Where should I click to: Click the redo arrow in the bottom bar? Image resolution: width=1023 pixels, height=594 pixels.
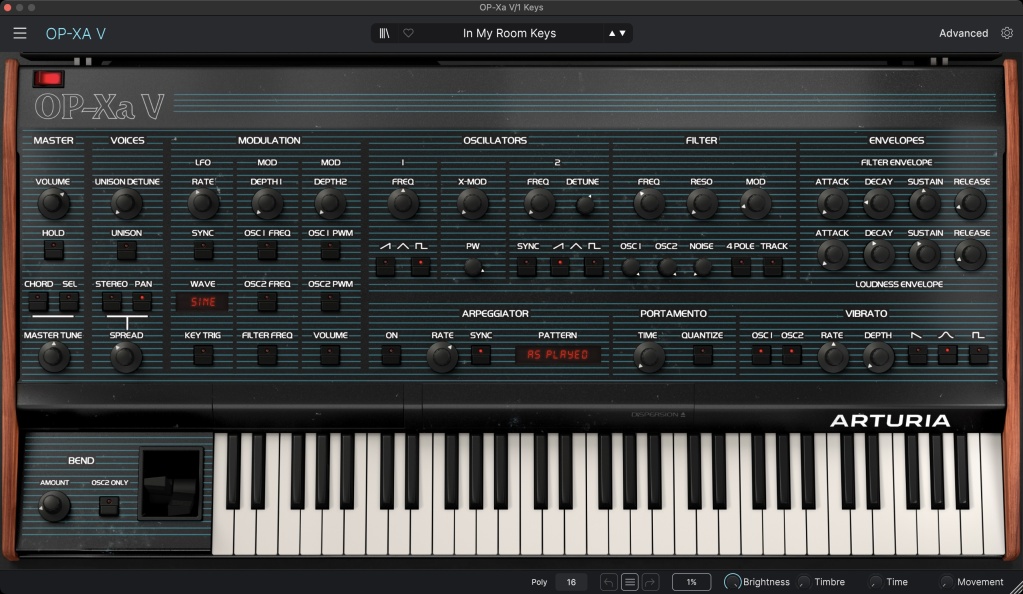(650, 582)
